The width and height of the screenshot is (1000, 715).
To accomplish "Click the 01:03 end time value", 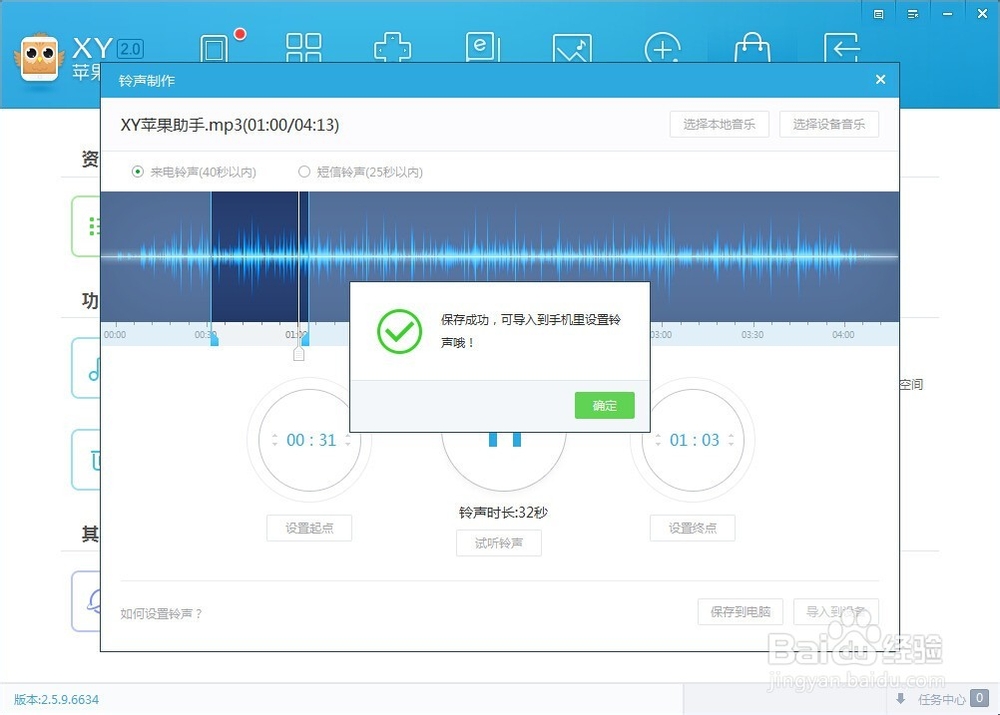I will pyautogui.click(x=695, y=440).
